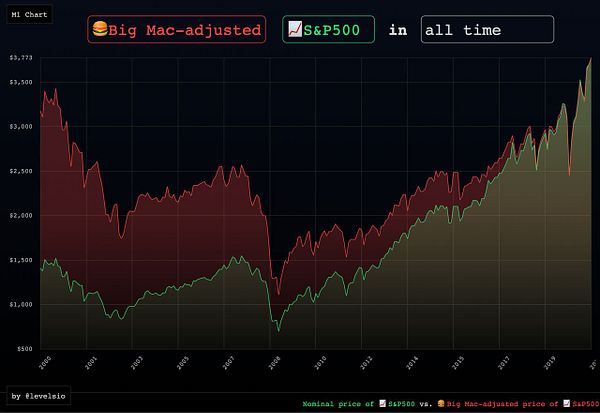
Task: Click the hamburger emoji in the Big Mac-adjusted selector
Action: 100,29
